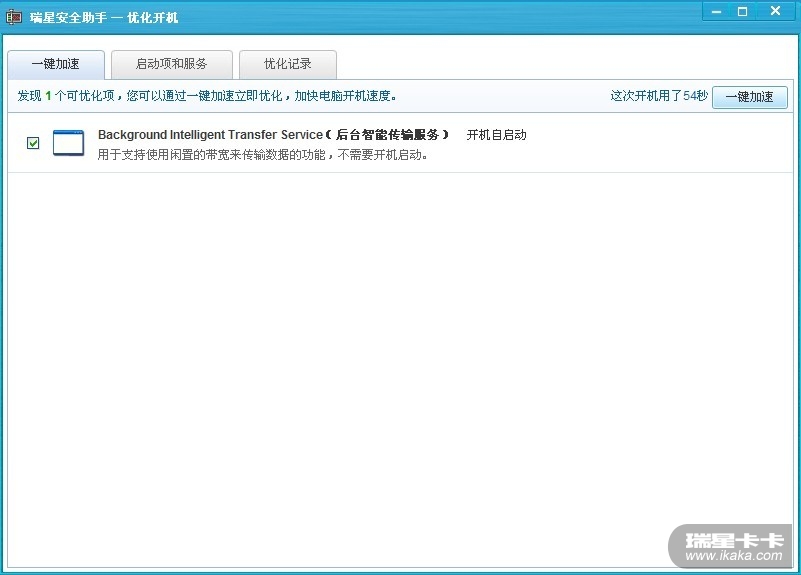
Task: Open the 优化记录 tab
Action: click(x=288, y=64)
